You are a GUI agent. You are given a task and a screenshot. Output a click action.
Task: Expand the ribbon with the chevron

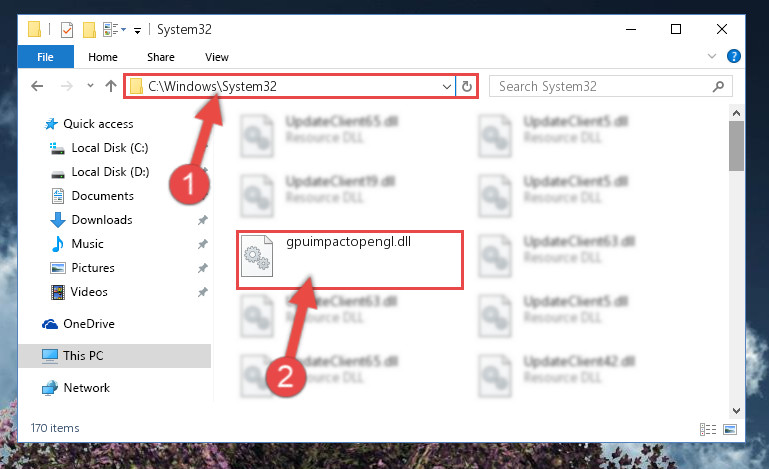click(x=712, y=56)
